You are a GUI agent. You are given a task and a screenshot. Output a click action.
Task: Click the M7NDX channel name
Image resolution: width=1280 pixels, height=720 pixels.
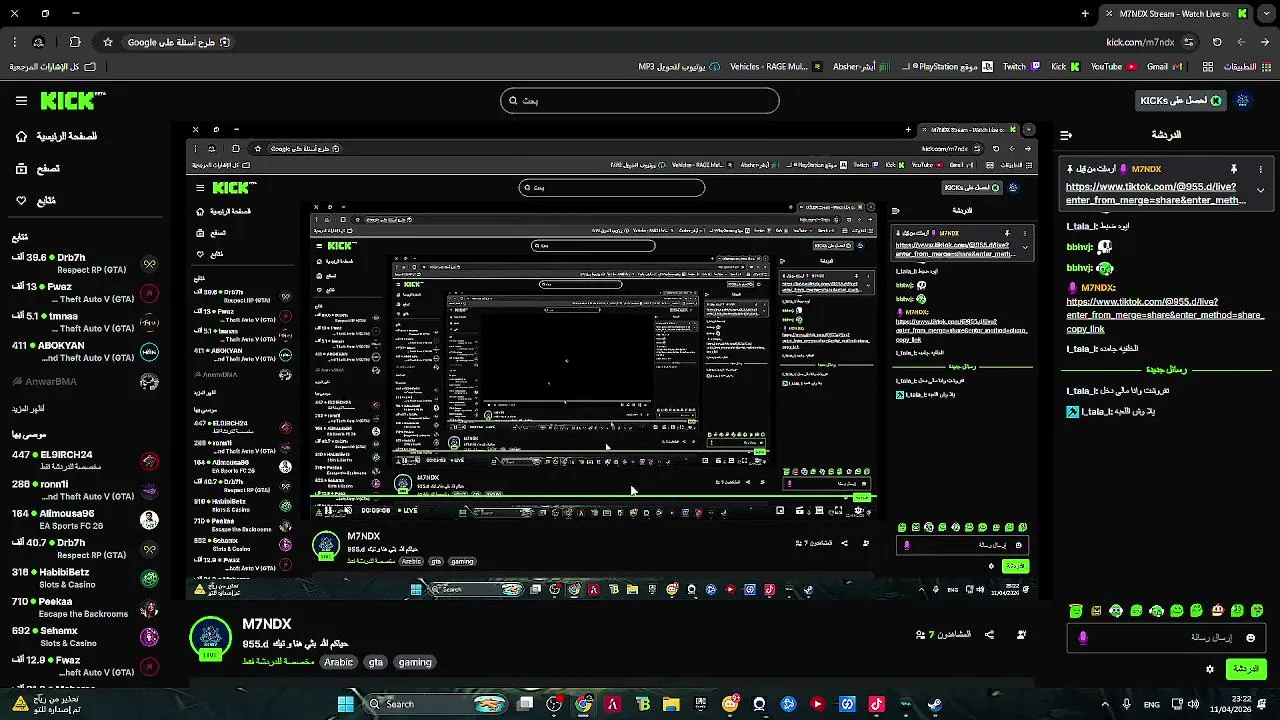pyautogui.click(x=267, y=624)
